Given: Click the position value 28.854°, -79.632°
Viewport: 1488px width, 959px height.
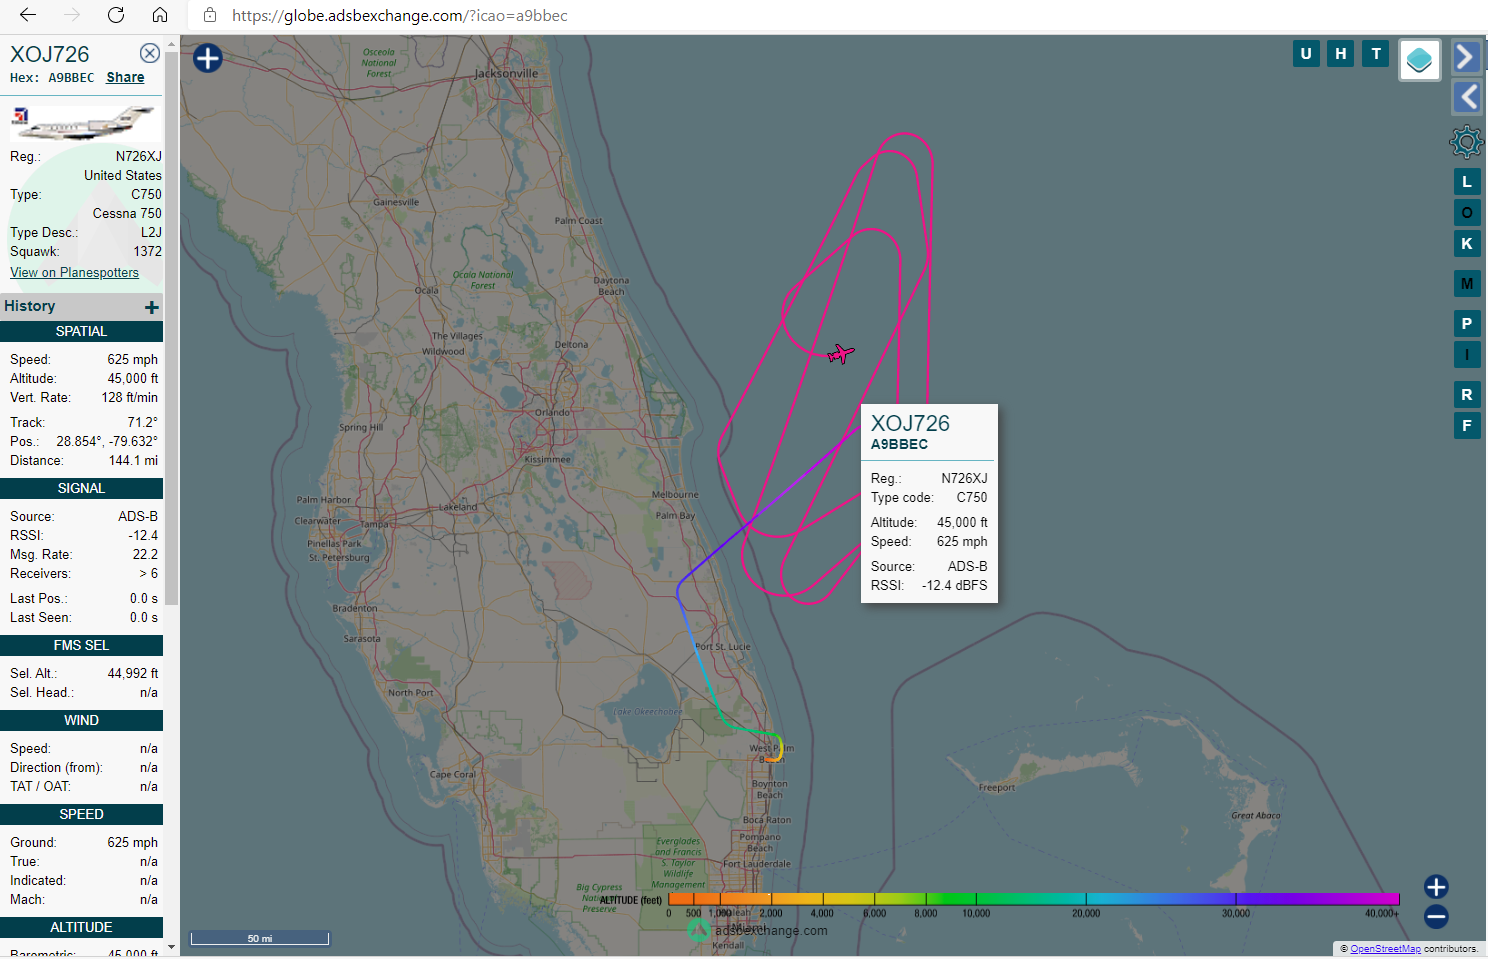Looking at the screenshot, I should tap(107, 441).
